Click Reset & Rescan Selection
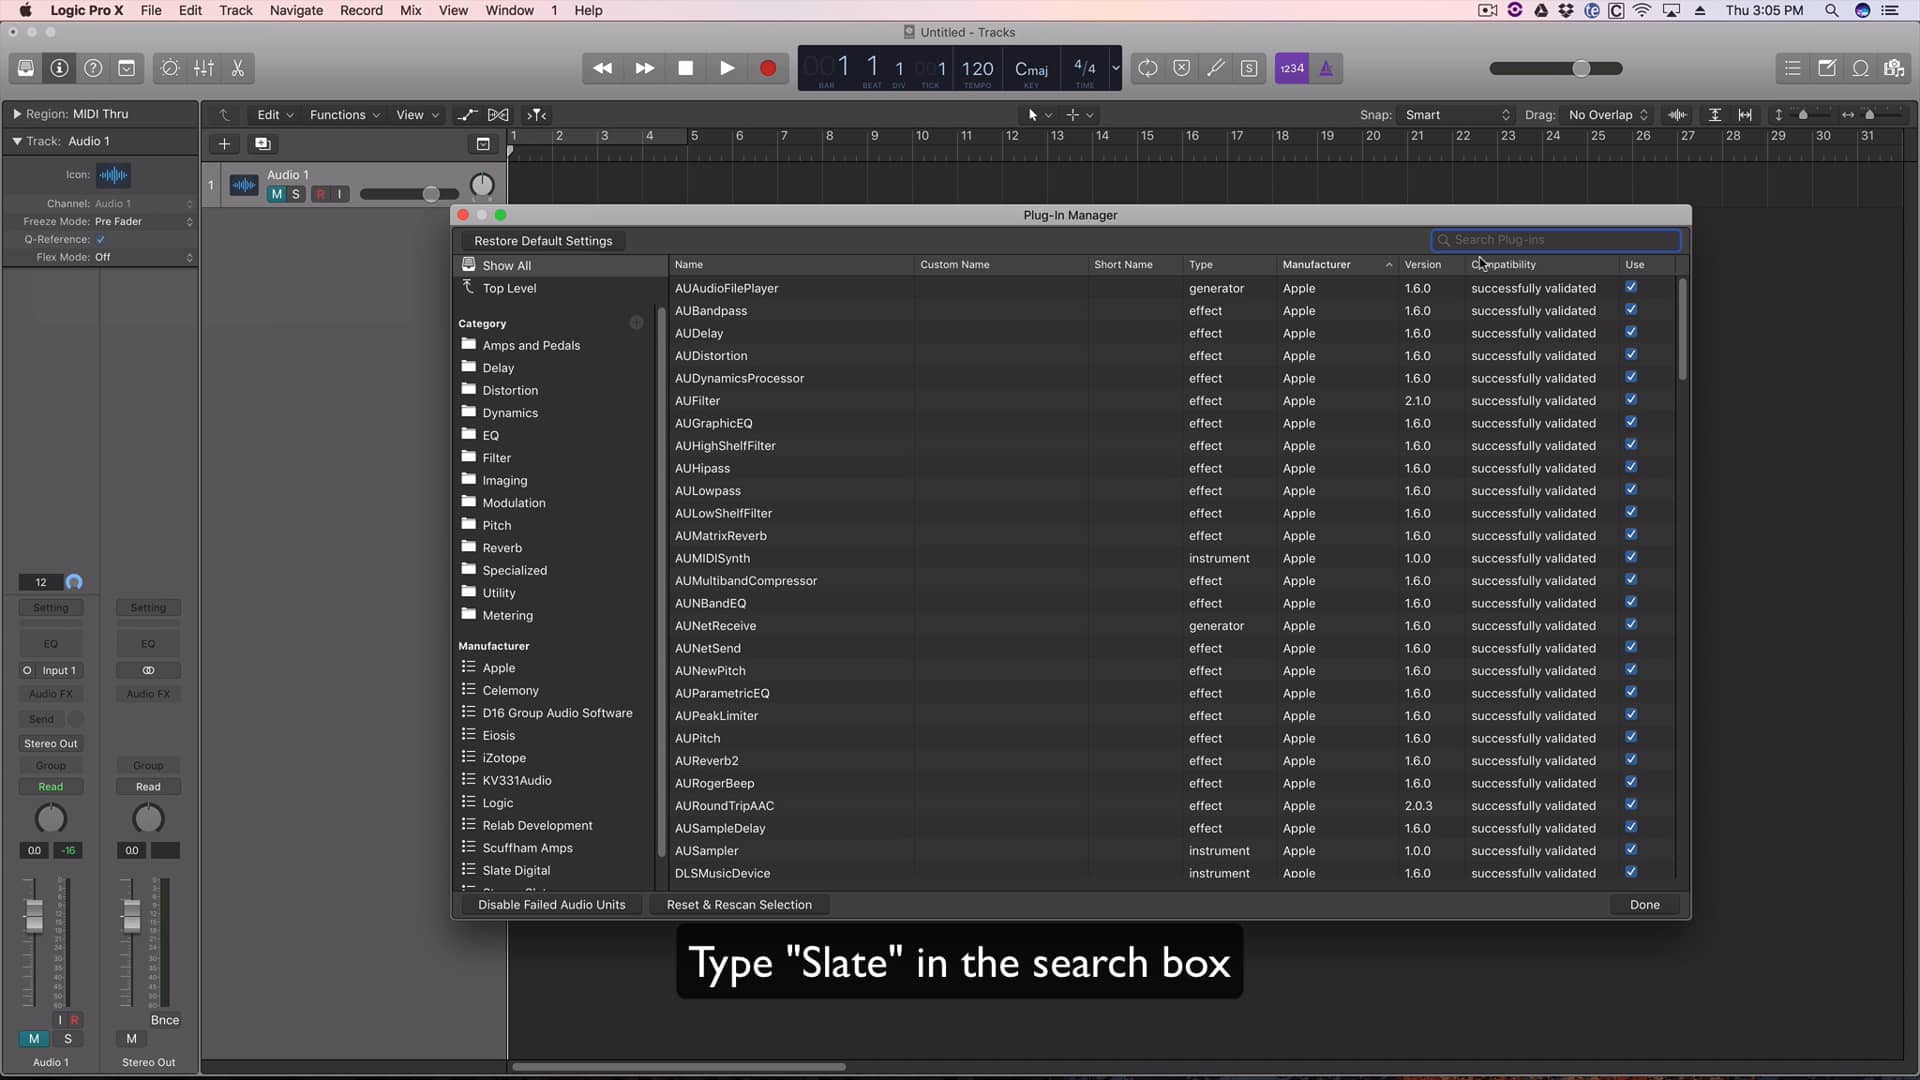 point(739,904)
